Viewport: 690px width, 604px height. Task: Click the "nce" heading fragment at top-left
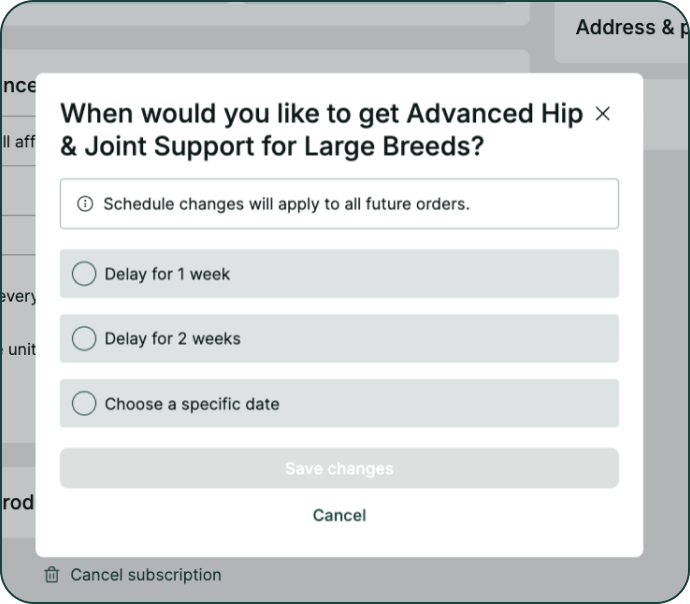[18, 86]
